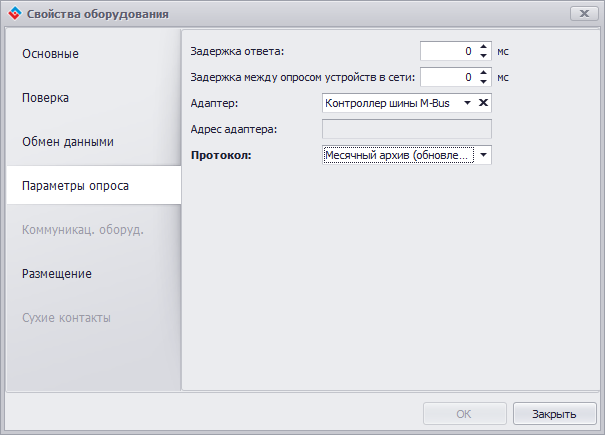605x435 pixels.
Task: Open the Размещение tab
Action: (57, 274)
